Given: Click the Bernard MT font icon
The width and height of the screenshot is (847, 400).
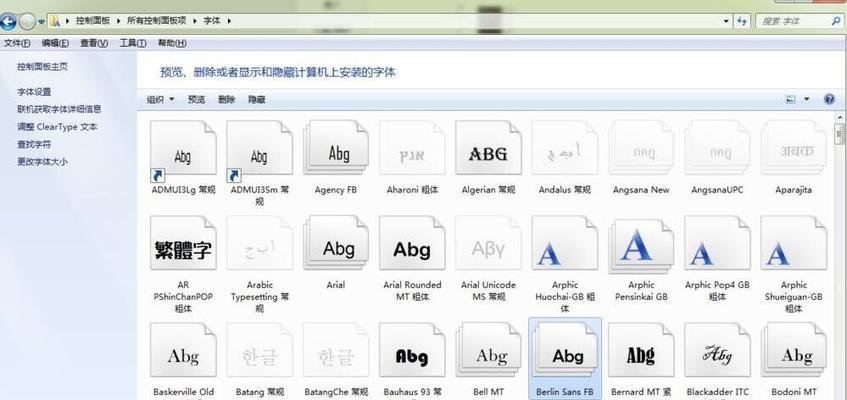Looking at the screenshot, I should coord(641,355).
